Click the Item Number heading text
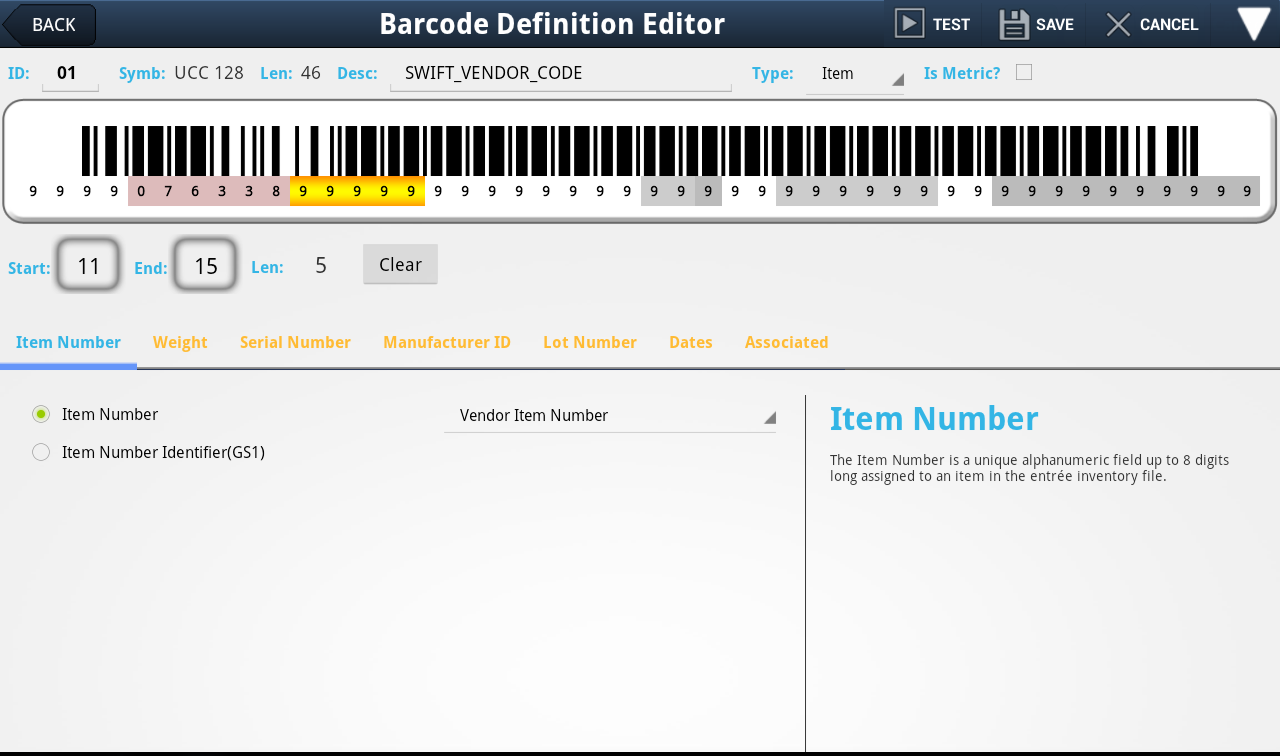 934,418
